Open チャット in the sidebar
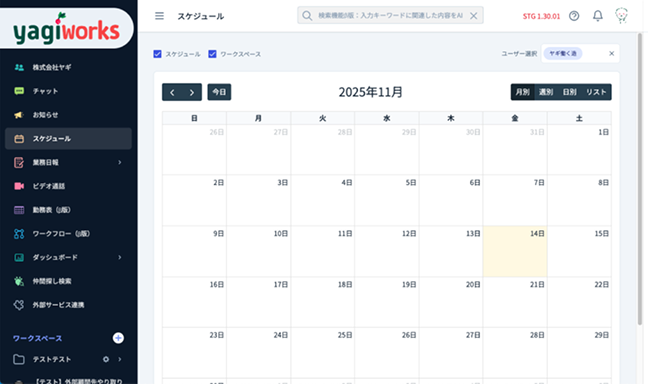 (x=68, y=91)
